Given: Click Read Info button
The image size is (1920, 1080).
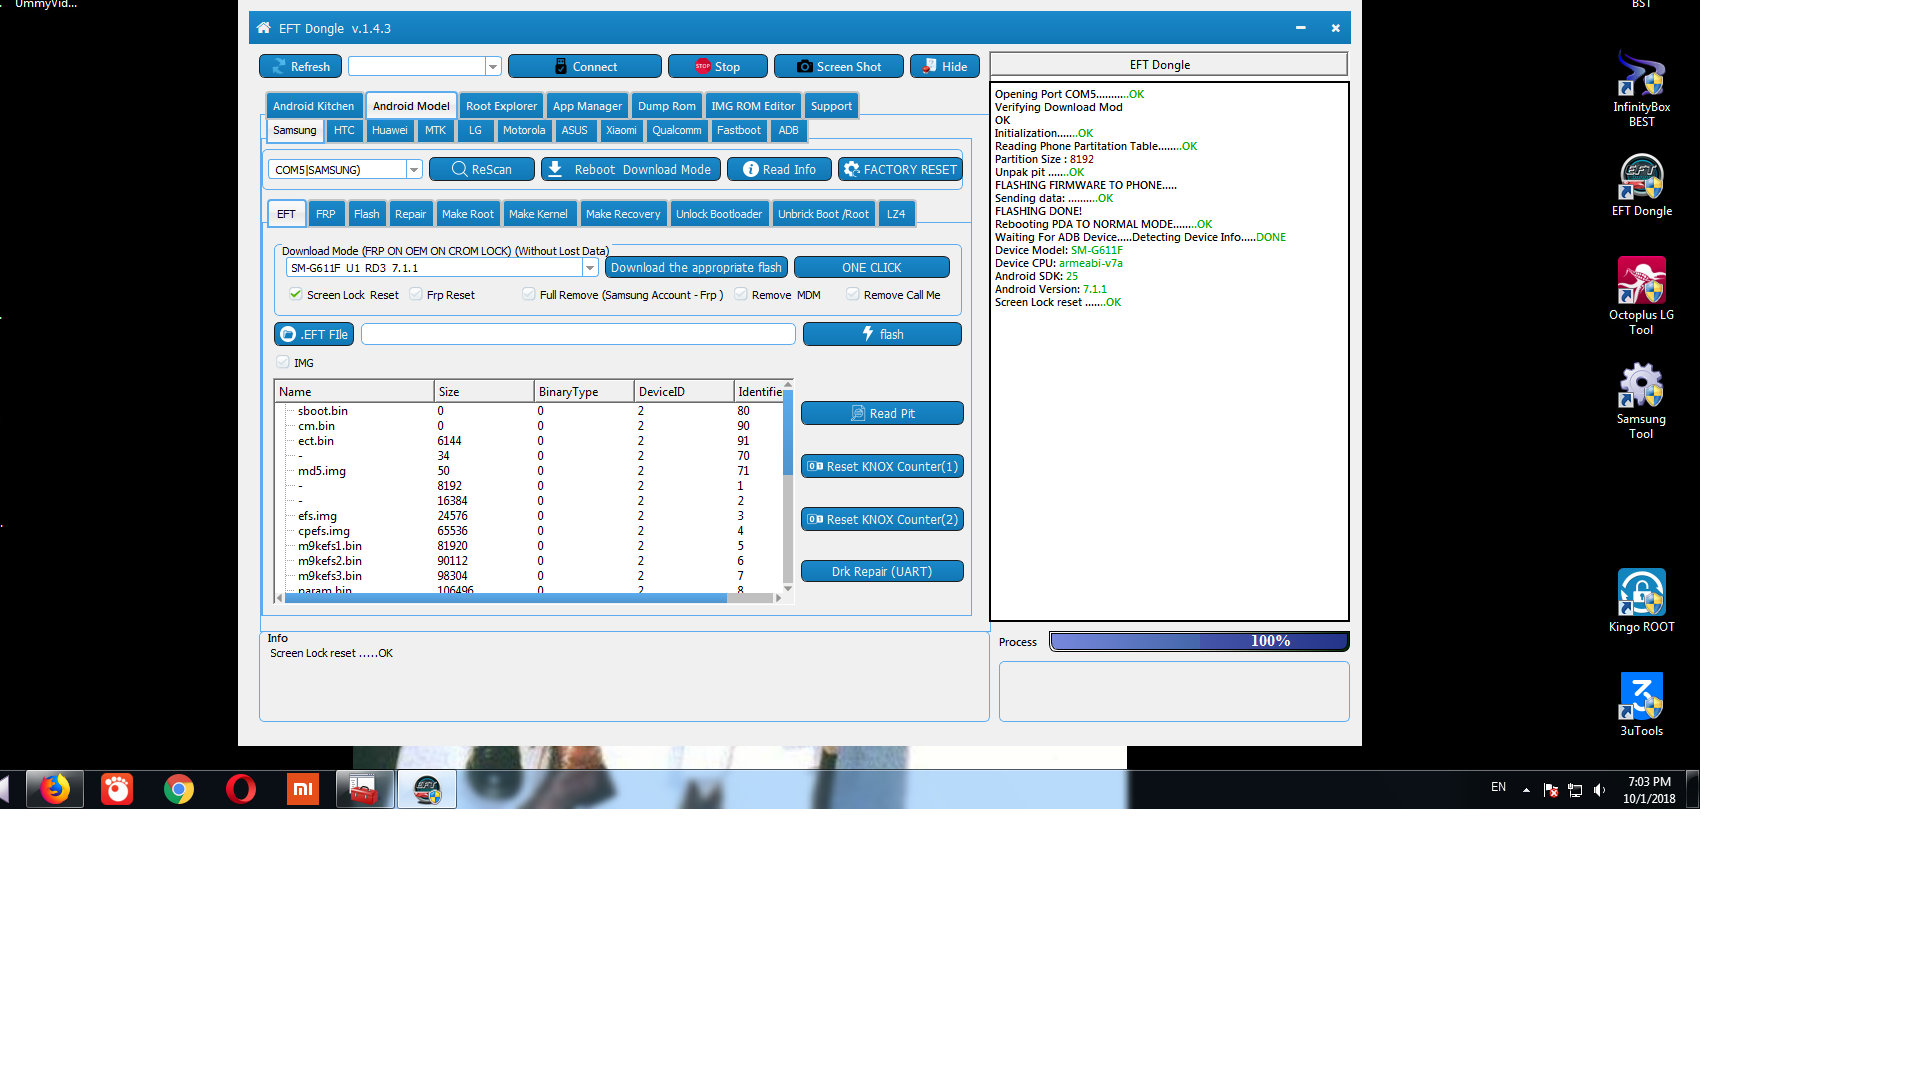Looking at the screenshot, I should [779, 169].
